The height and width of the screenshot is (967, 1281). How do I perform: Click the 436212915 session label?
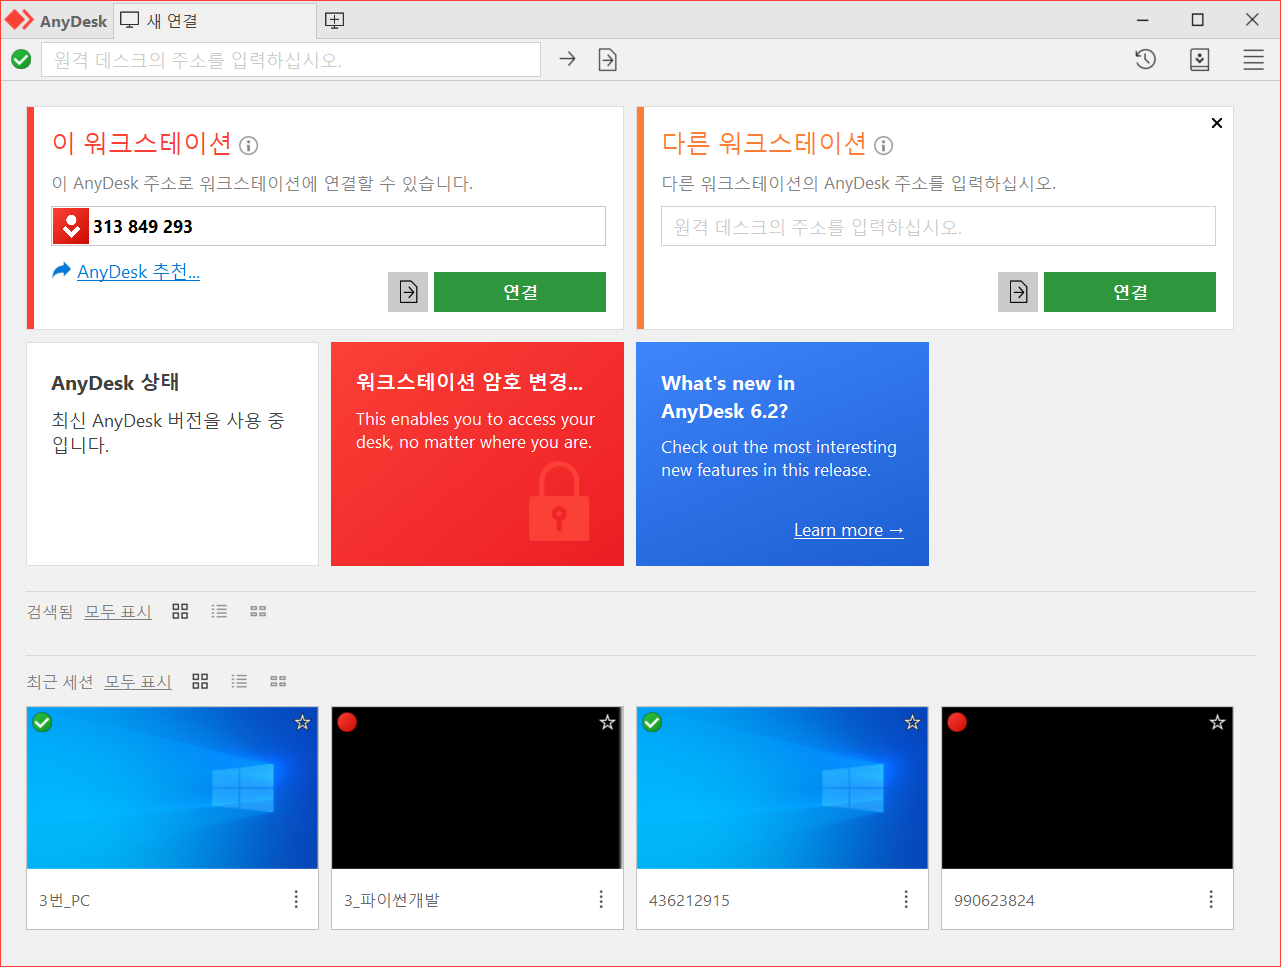click(689, 900)
